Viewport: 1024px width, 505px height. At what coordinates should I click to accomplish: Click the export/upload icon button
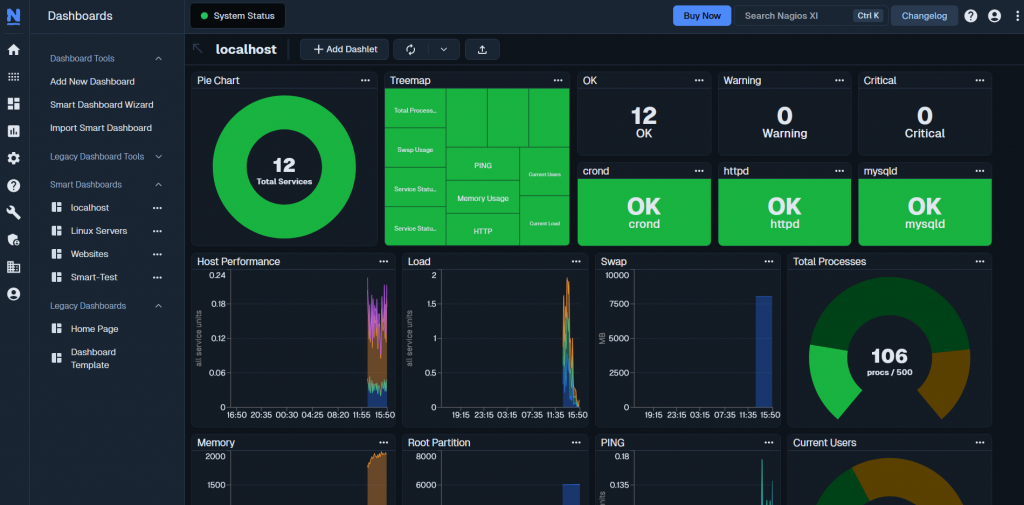coord(482,49)
